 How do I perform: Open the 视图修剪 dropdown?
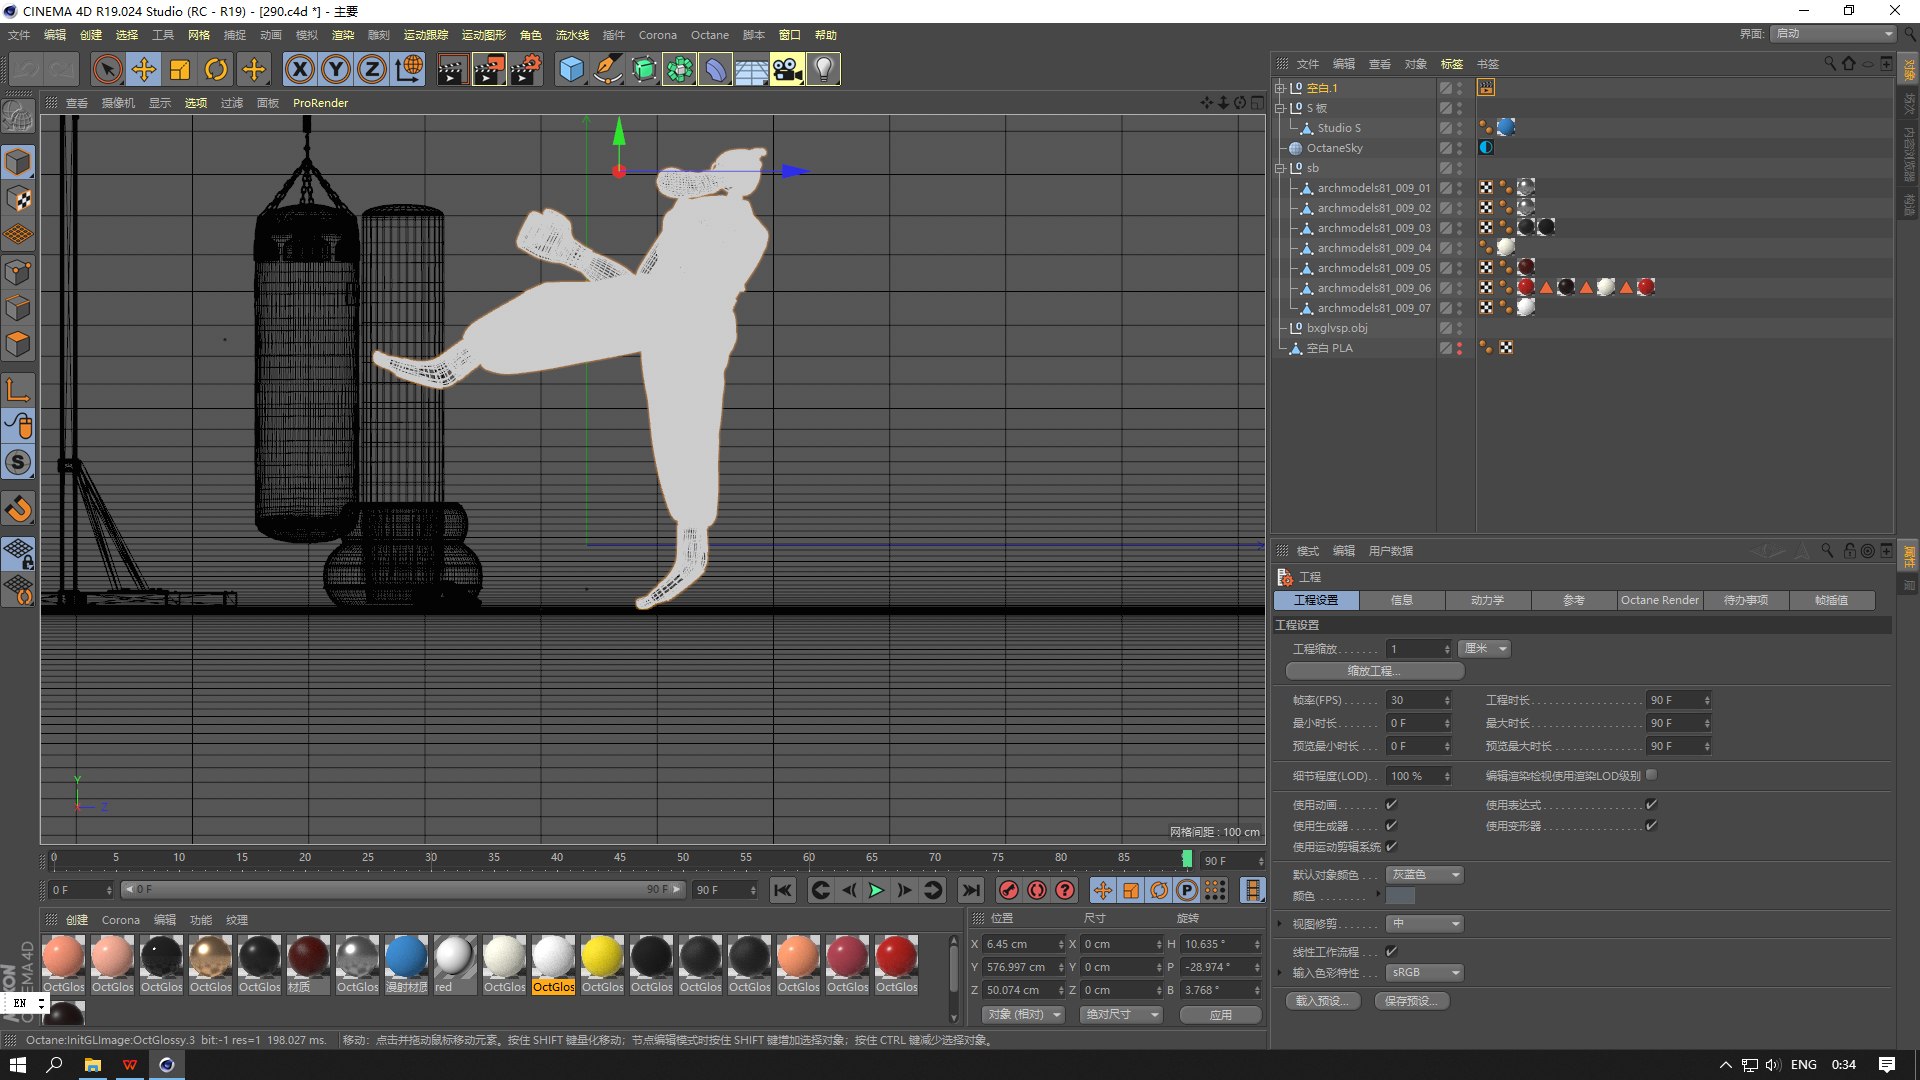(x=1424, y=924)
